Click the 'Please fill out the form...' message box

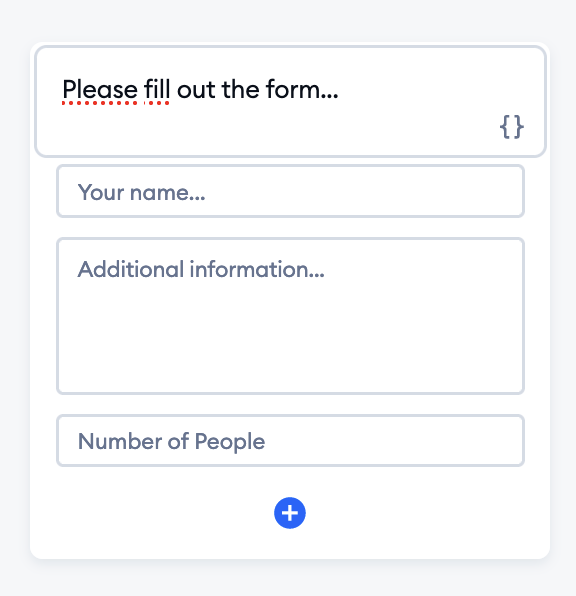(290, 101)
